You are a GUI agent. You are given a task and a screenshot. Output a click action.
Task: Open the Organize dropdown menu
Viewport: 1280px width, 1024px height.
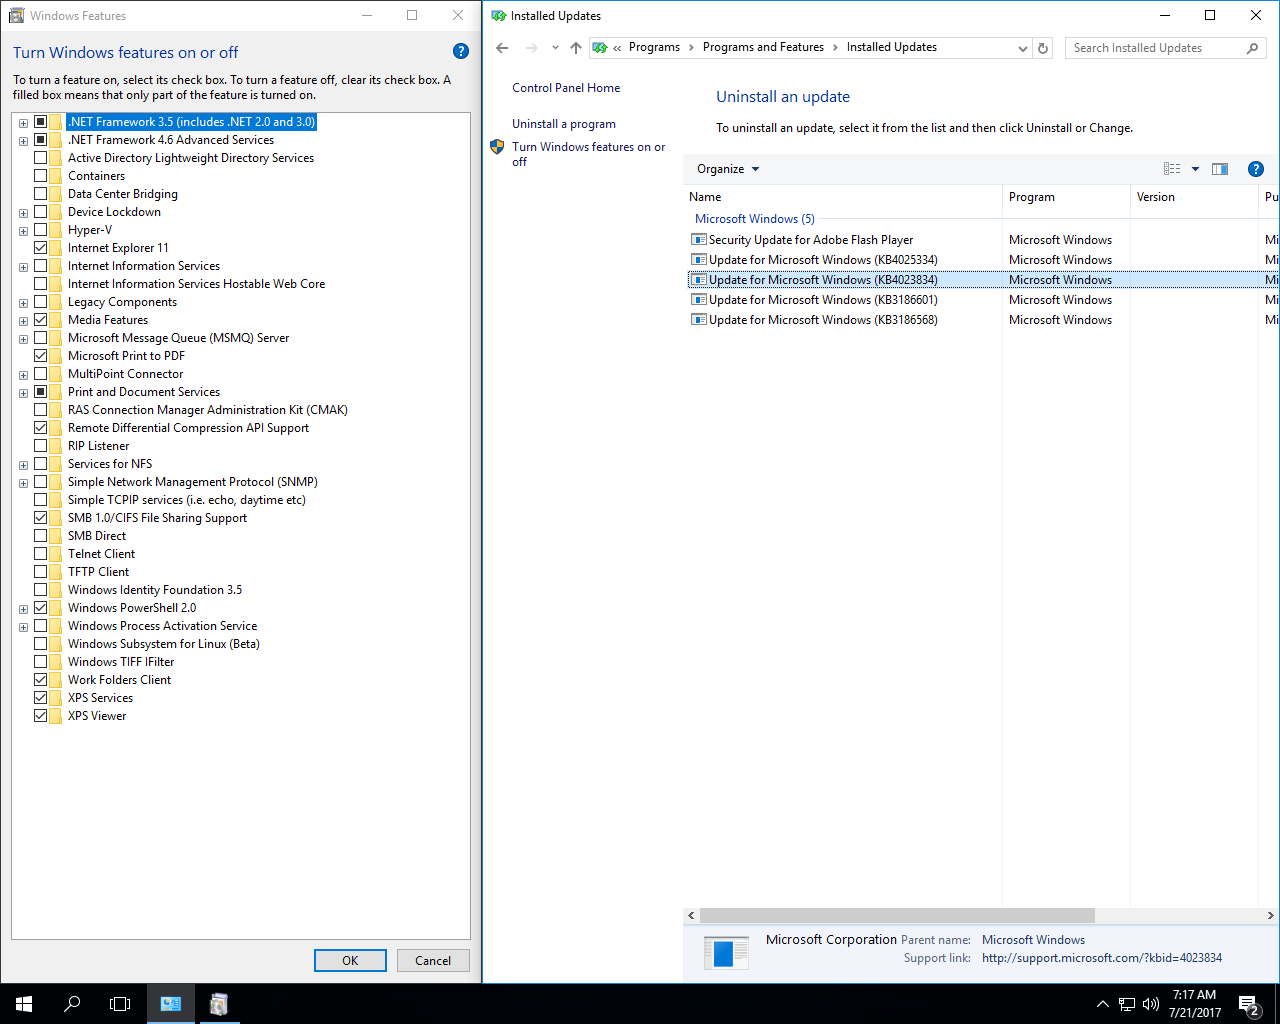(x=728, y=169)
